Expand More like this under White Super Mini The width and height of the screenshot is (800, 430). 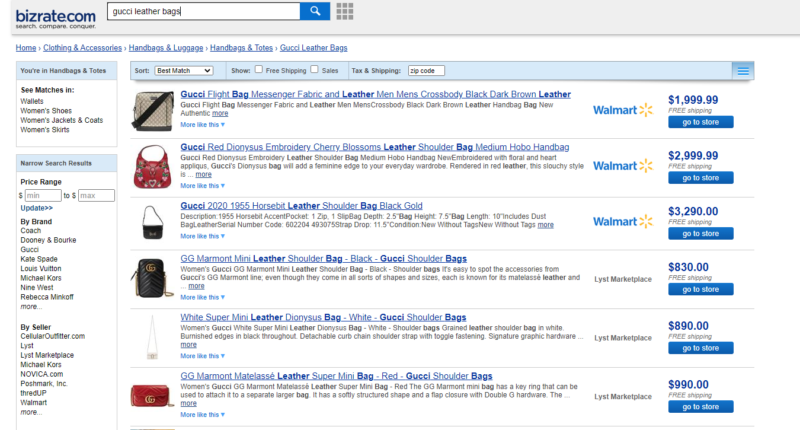point(202,356)
